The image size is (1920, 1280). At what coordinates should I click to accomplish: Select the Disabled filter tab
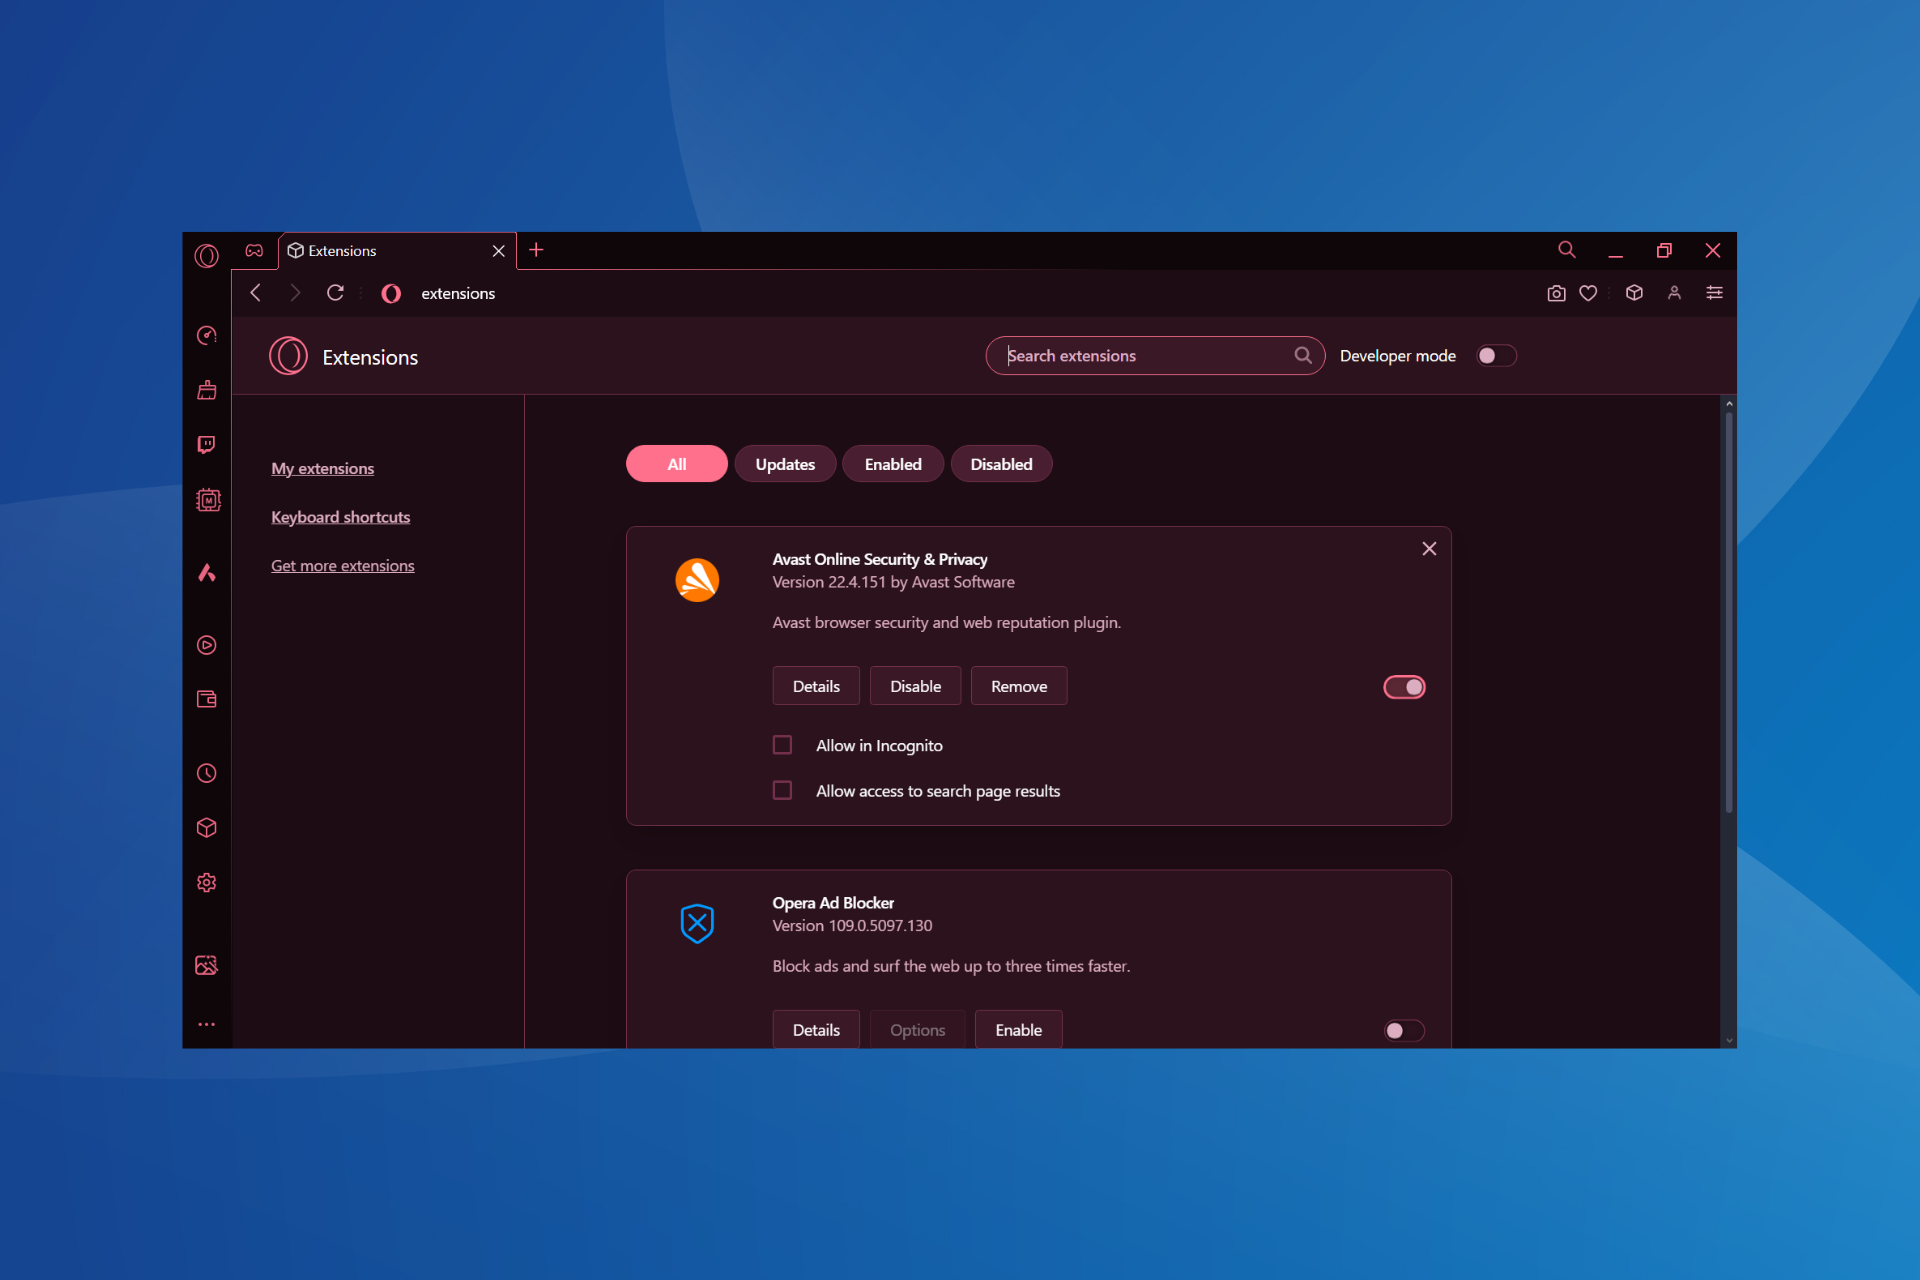coord(1000,463)
